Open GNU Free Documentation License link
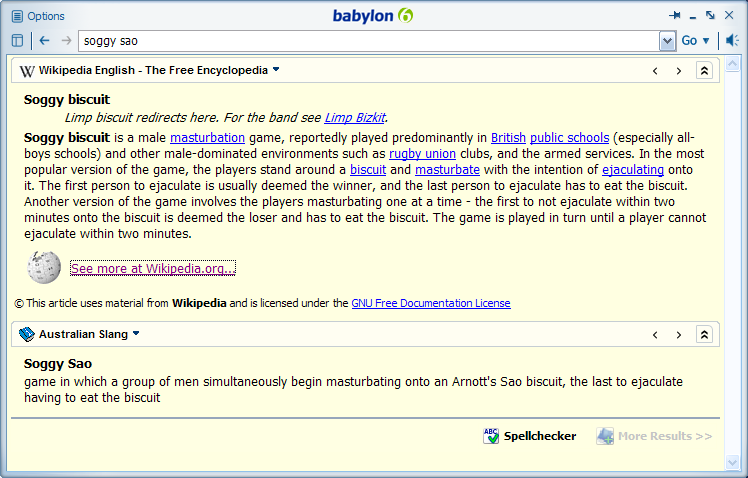The image size is (748, 478). (x=431, y=303)
